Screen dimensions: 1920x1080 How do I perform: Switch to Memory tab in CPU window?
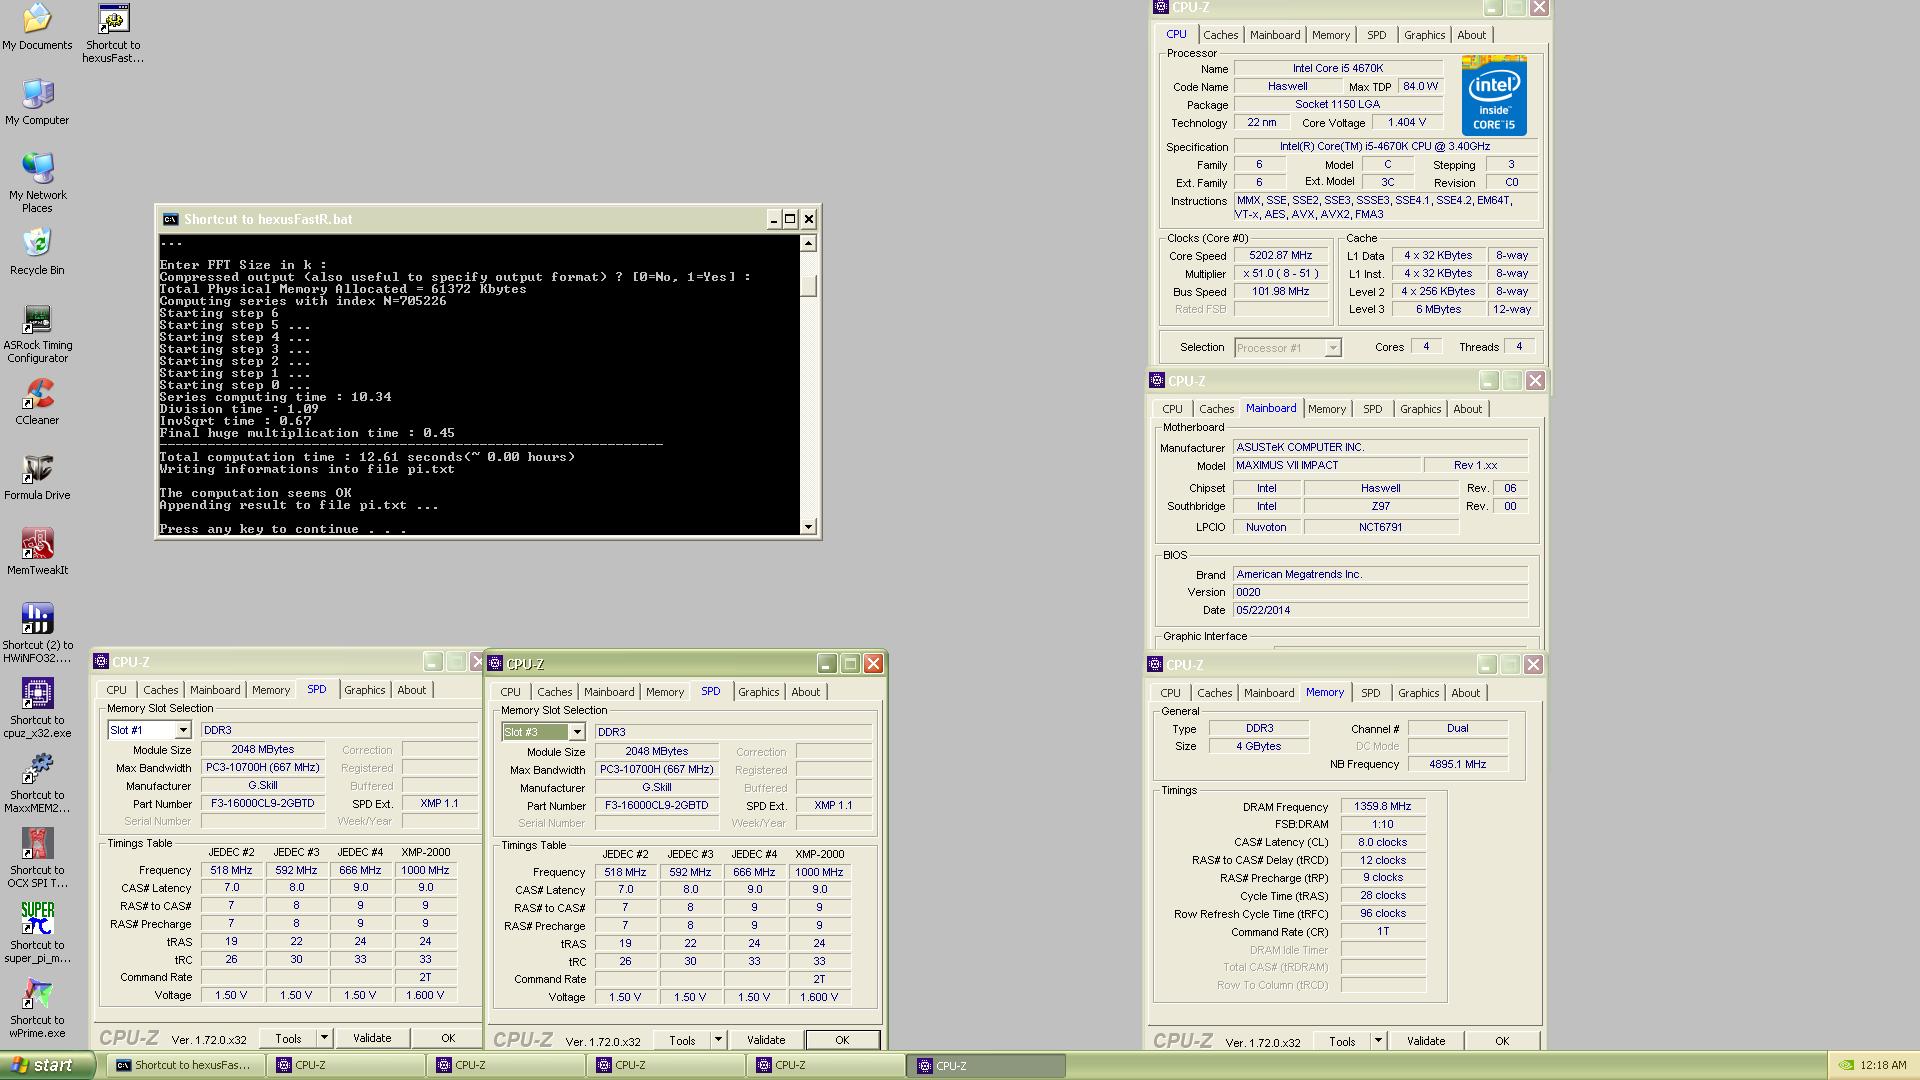1330,35
